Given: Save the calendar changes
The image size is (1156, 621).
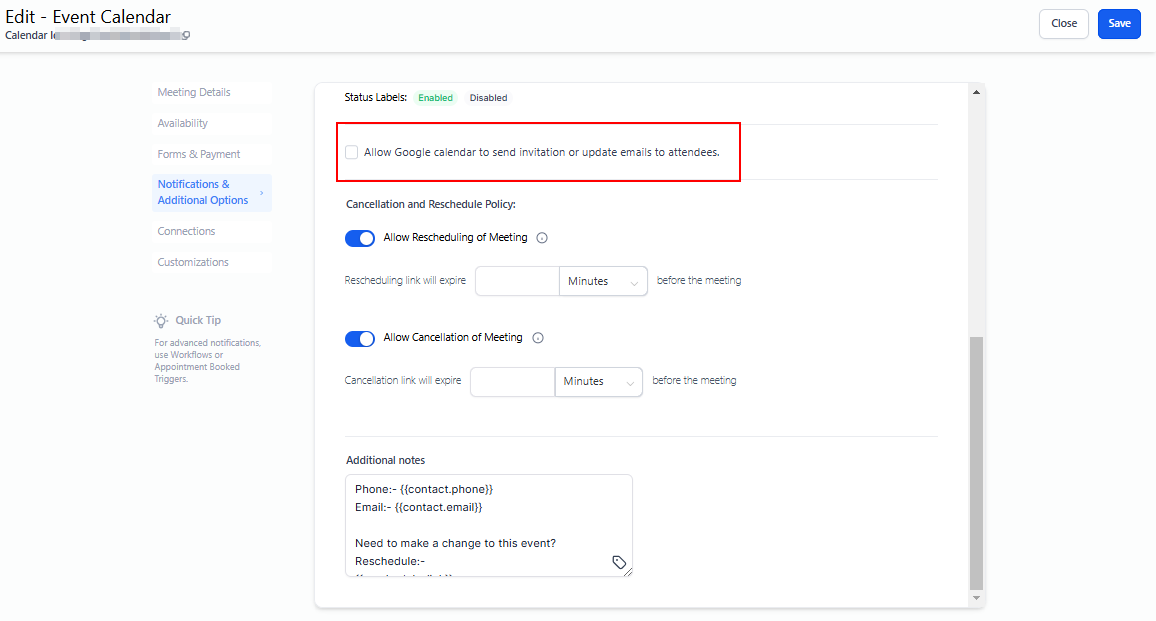Looking at the screenshot, I should click(1119, 23).
